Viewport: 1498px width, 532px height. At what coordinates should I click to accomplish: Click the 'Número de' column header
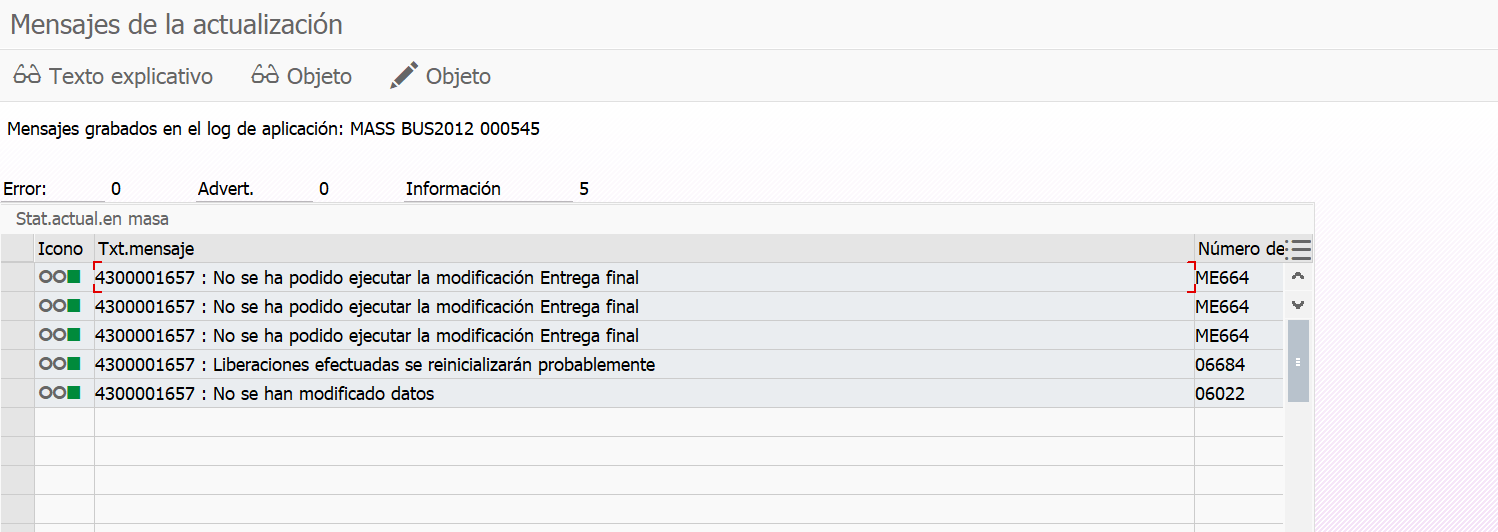[x=1239, y=249]
